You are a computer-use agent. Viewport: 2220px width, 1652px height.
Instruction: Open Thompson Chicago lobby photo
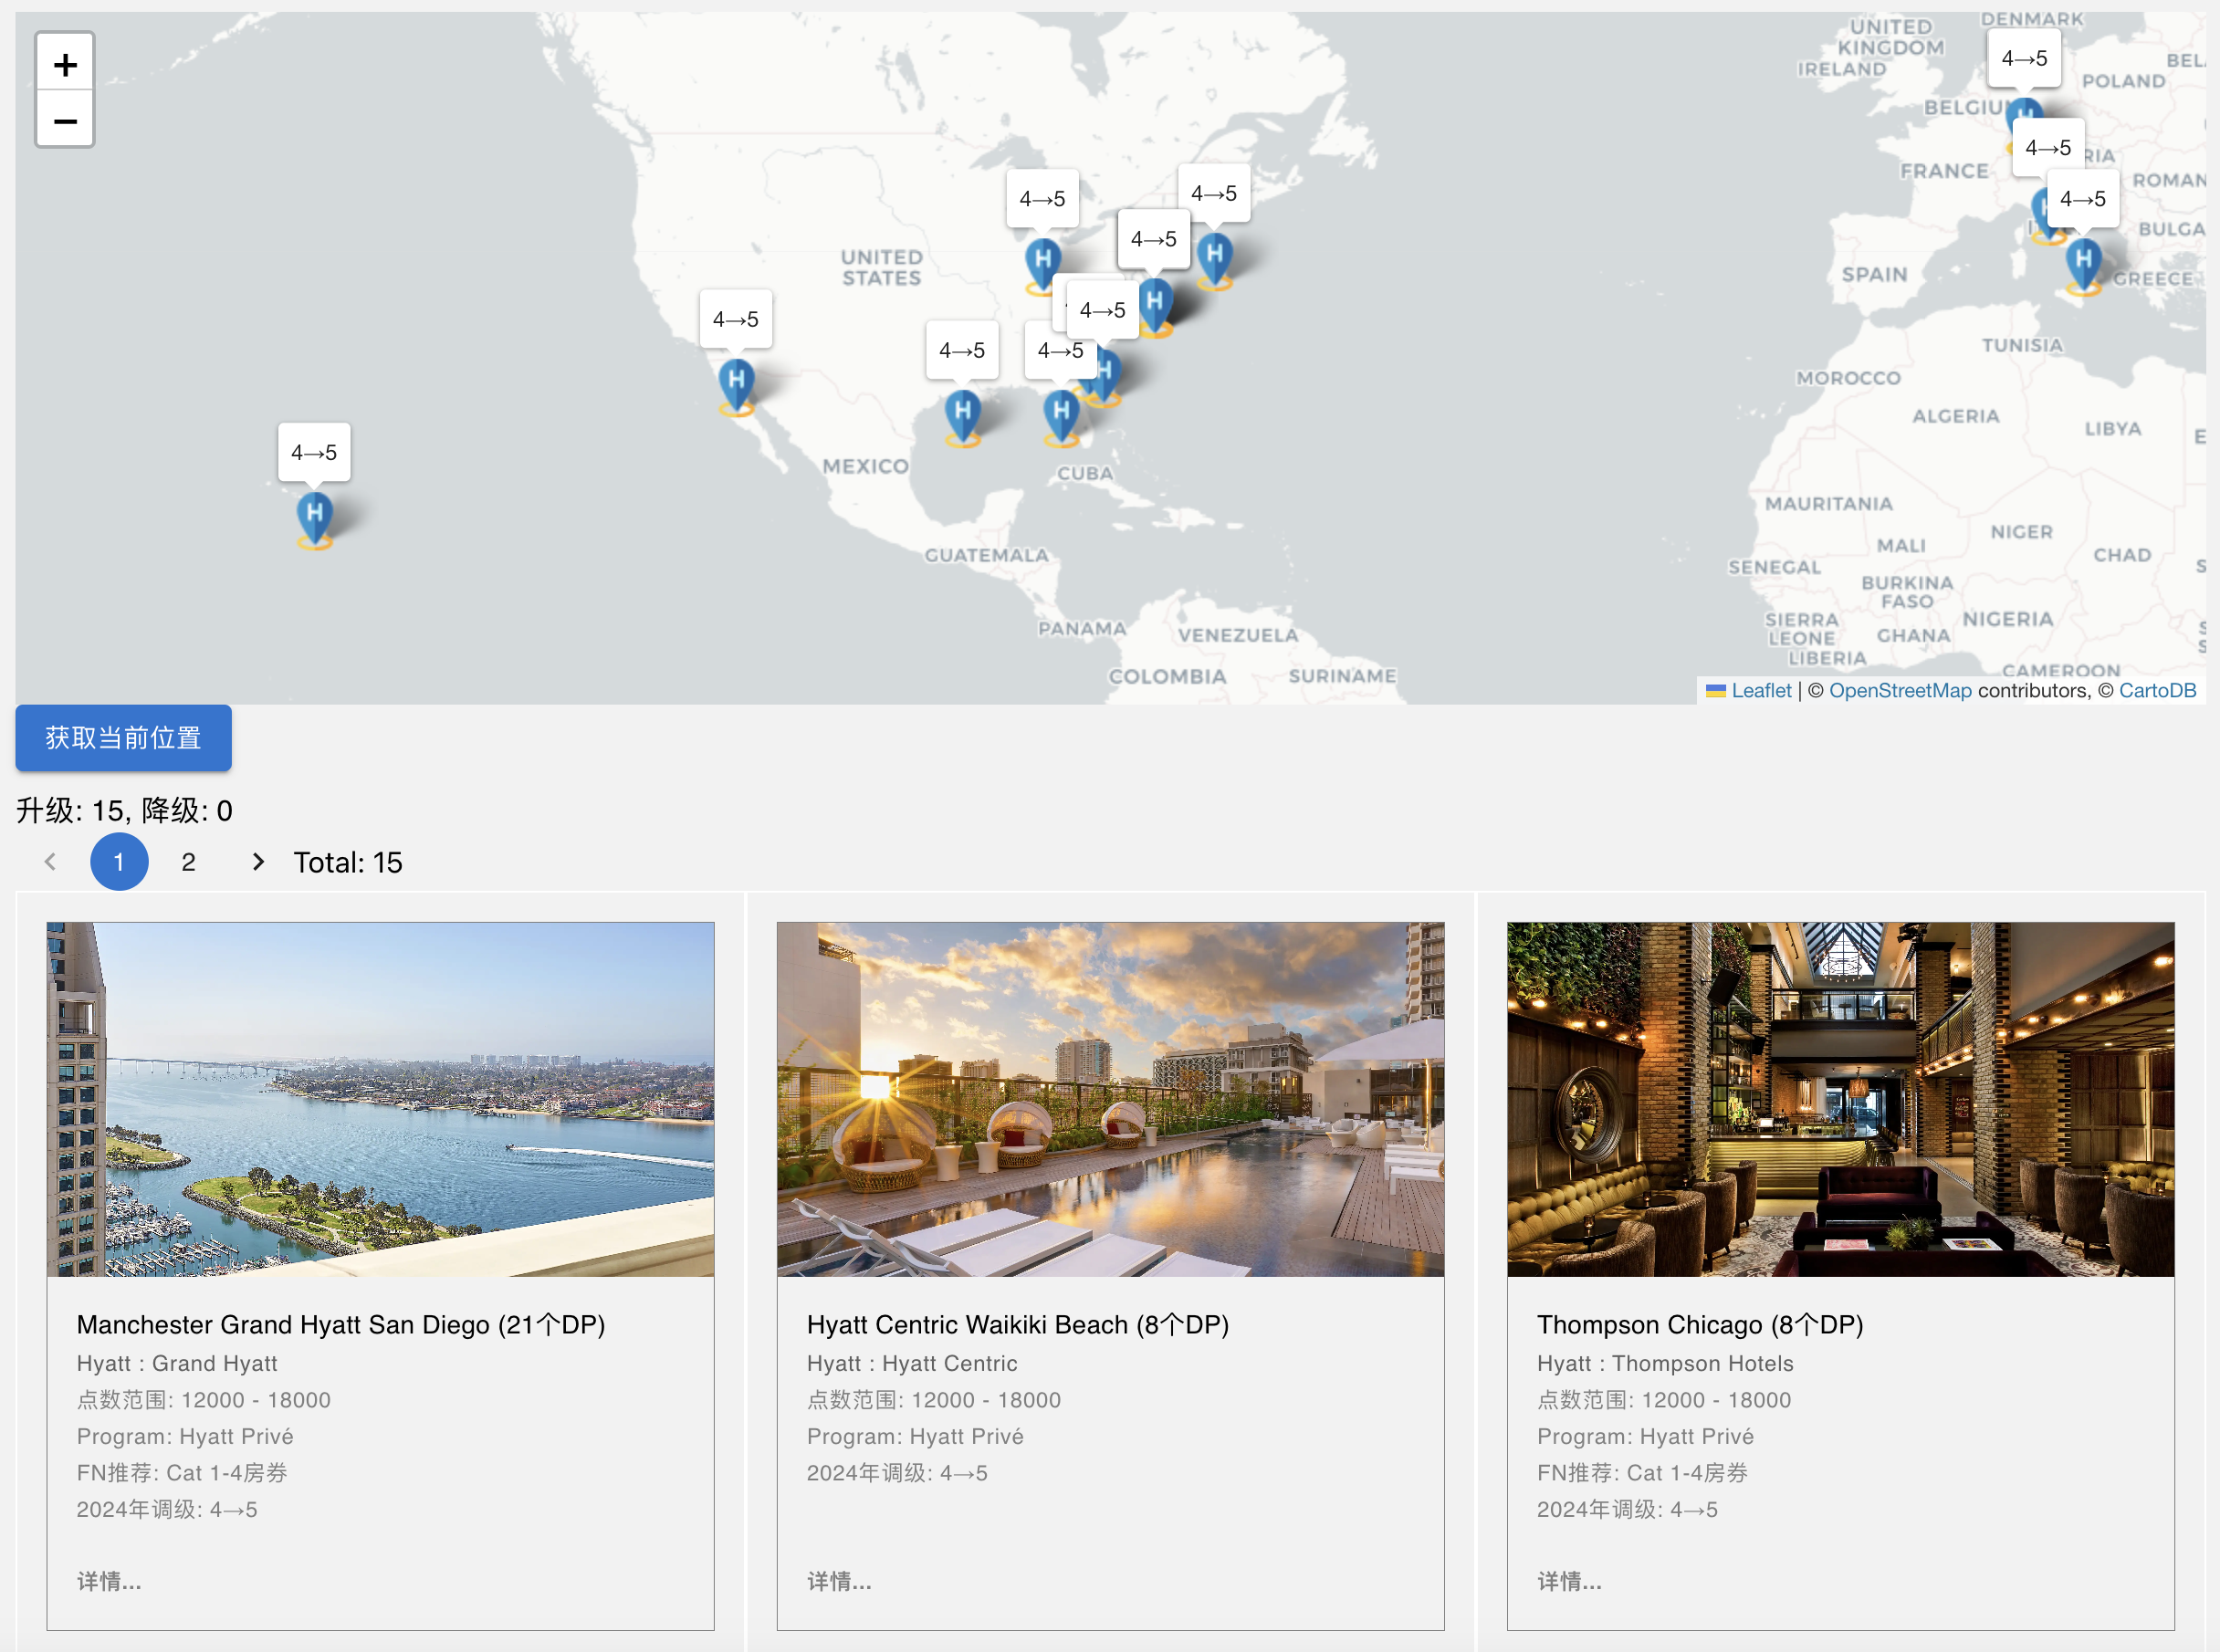(x=1840, y=1099)
